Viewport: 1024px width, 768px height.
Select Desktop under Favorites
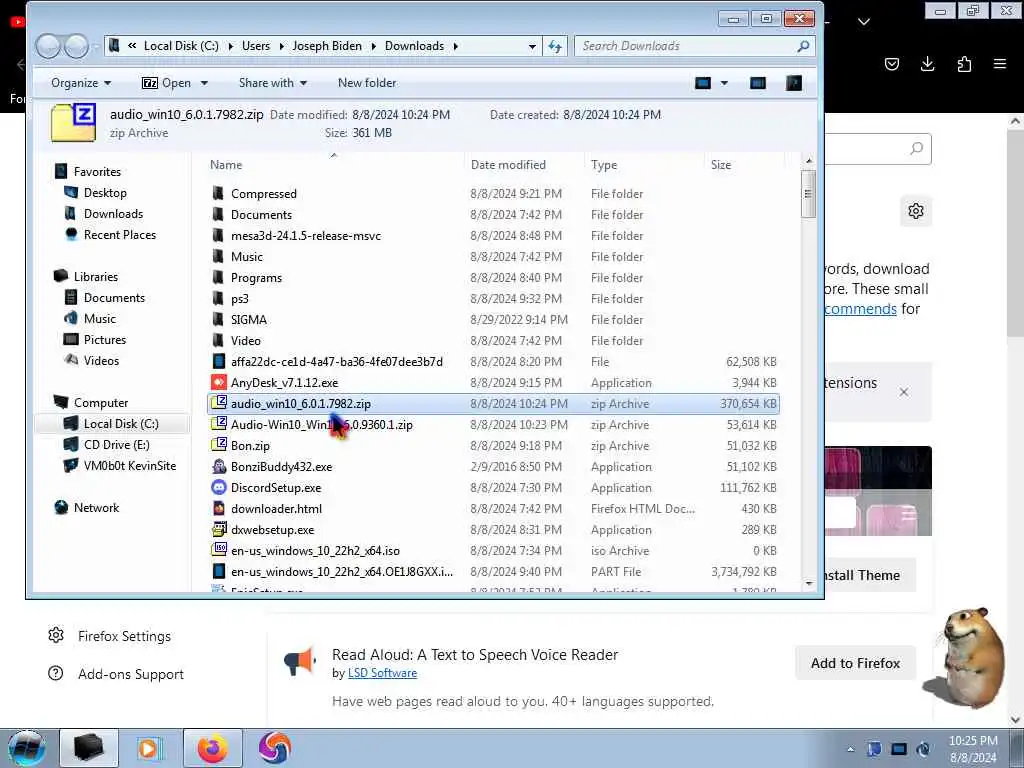click(104, 193)
